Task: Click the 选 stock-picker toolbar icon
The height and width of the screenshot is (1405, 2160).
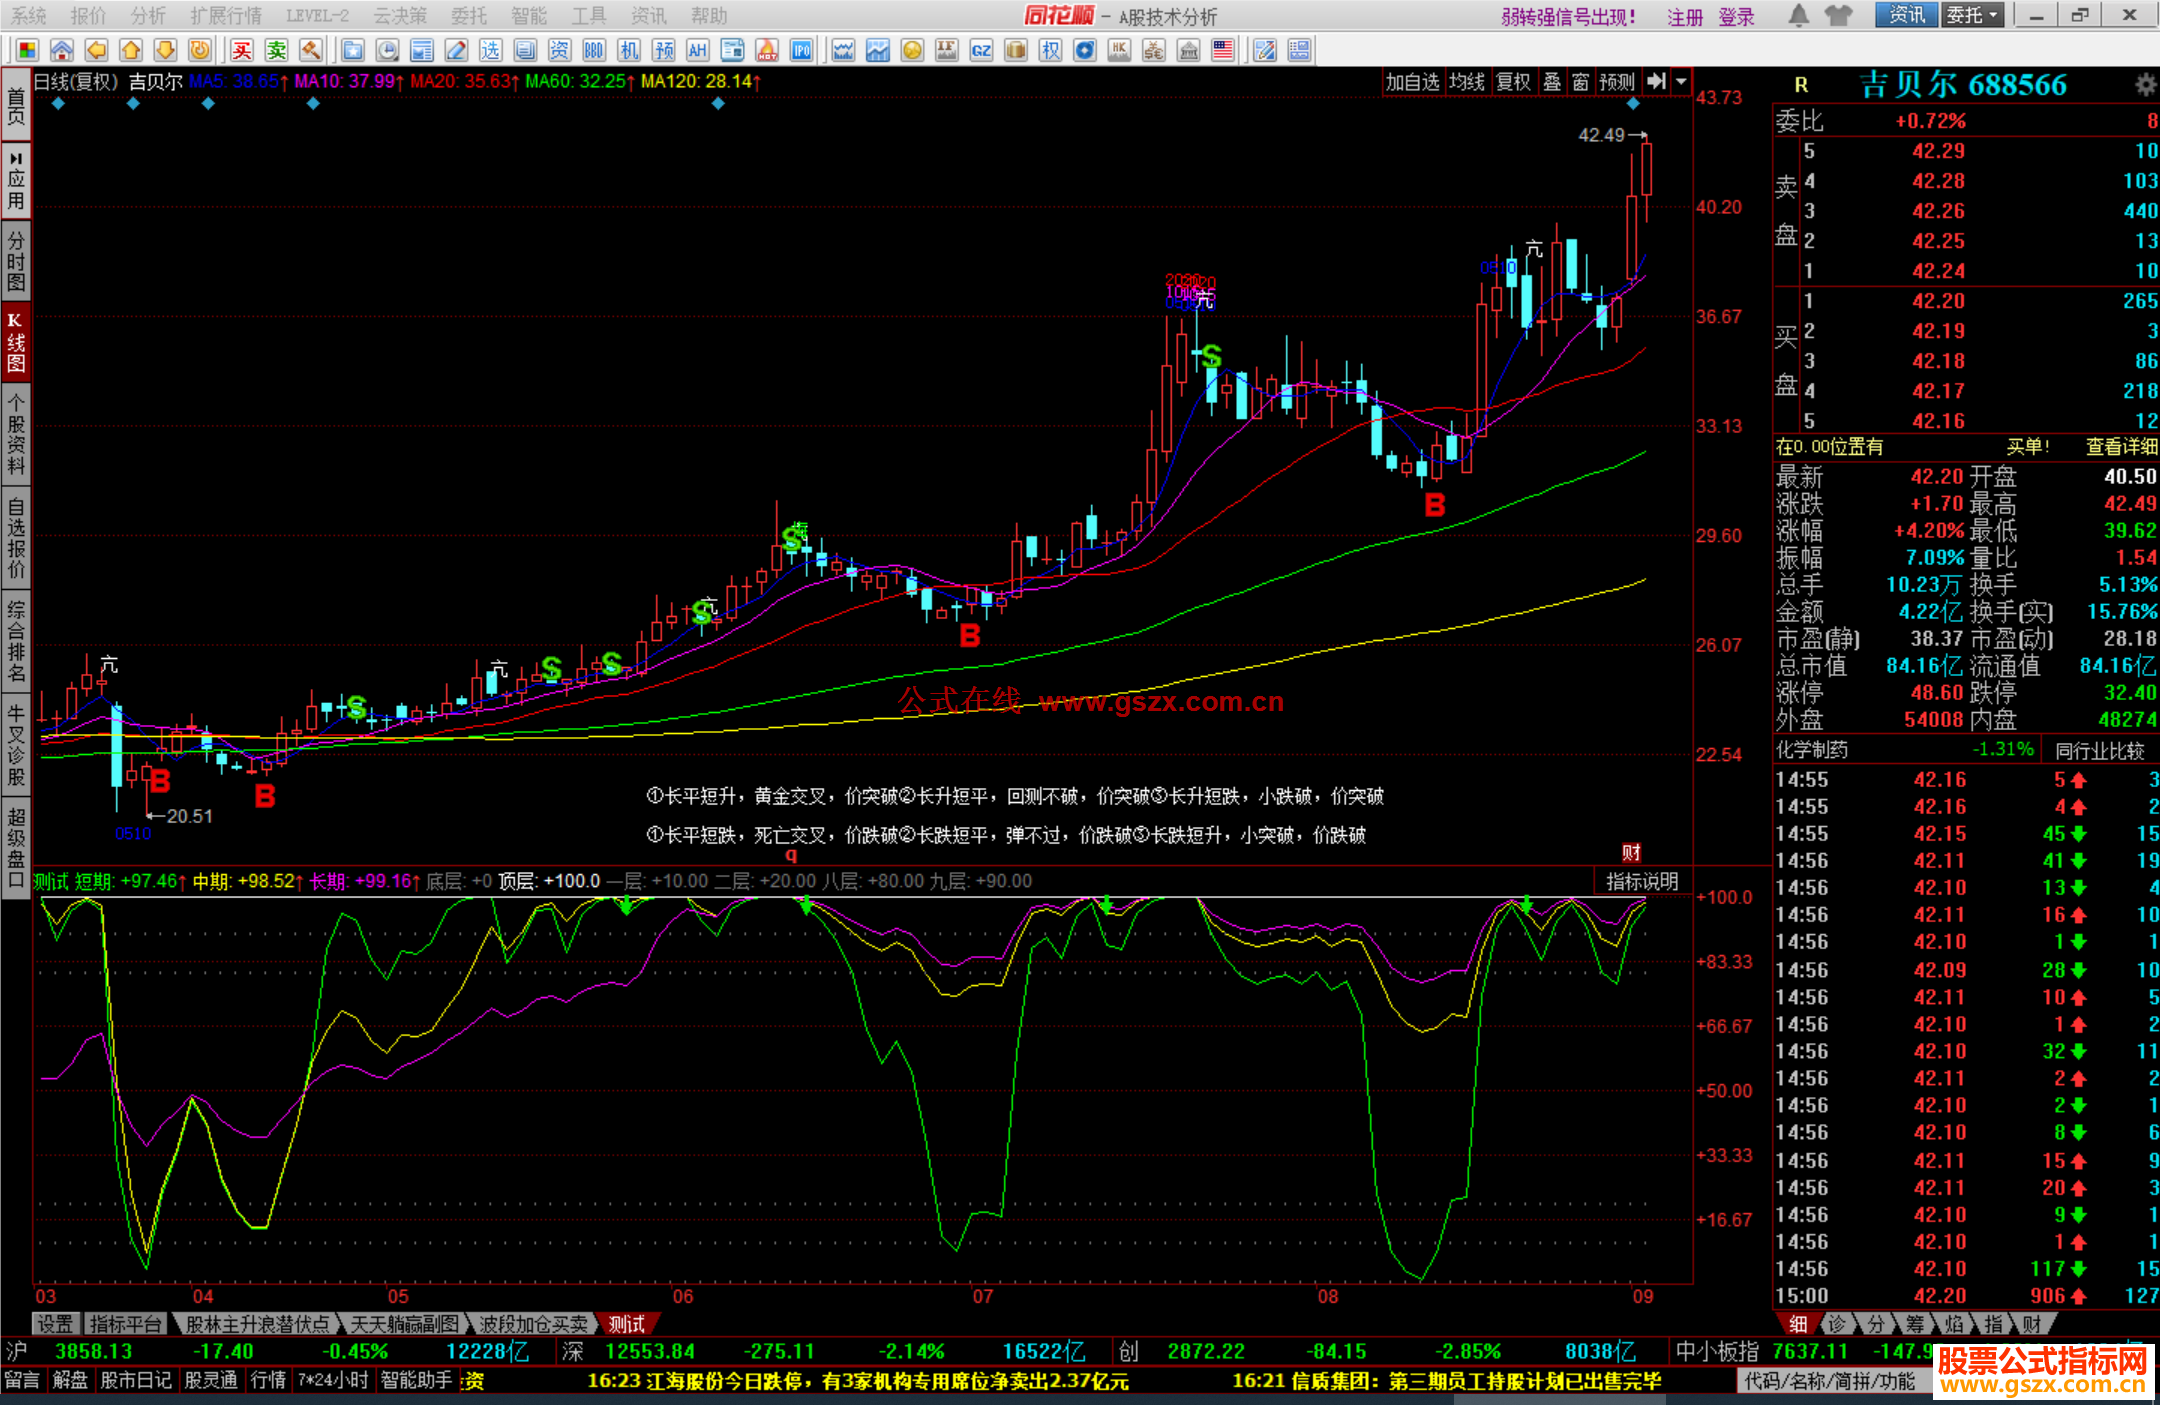Action: (490, 50)
